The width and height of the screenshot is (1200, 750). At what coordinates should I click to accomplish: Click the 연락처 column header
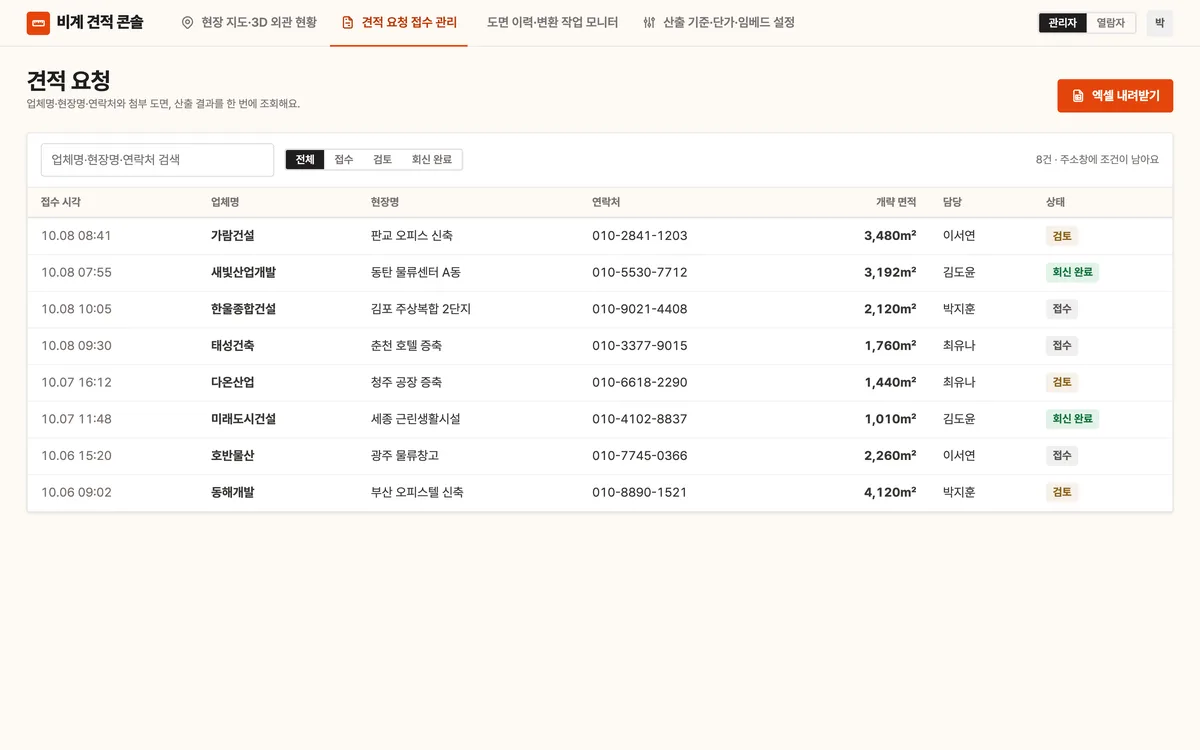[606, 202]
